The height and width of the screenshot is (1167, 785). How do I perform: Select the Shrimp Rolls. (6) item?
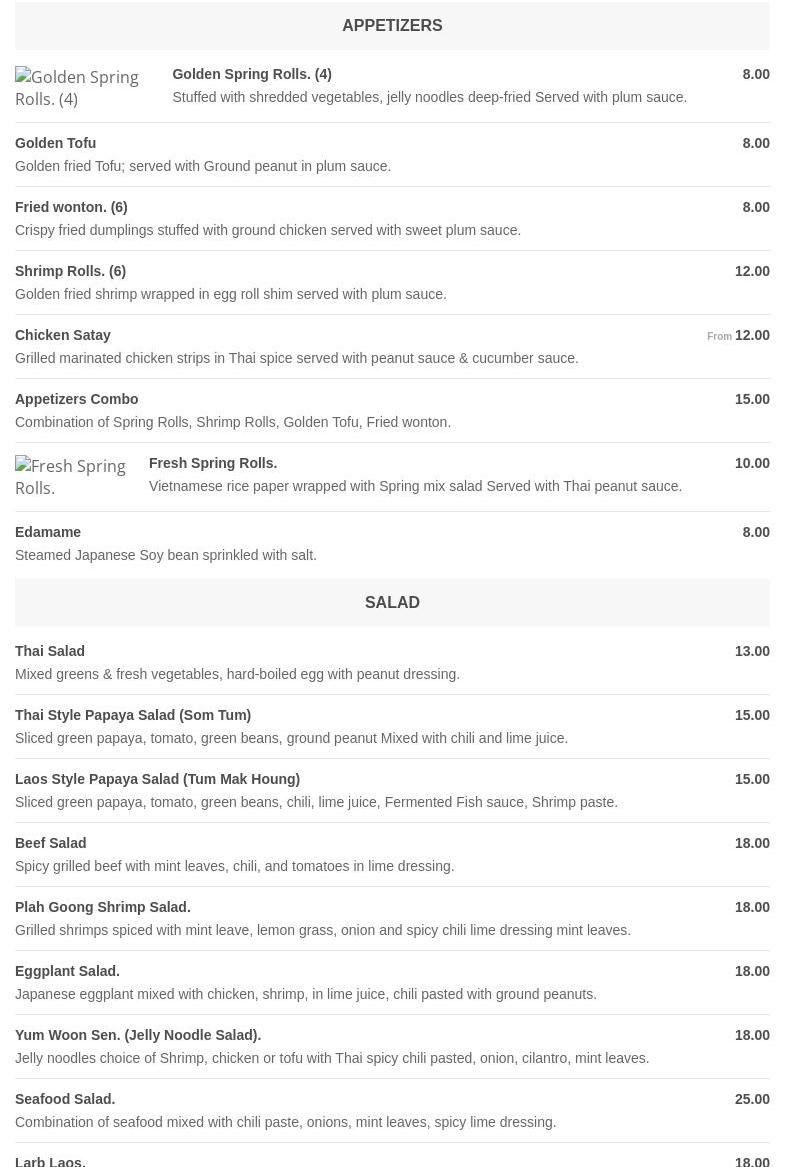click(x=70, y=271)
